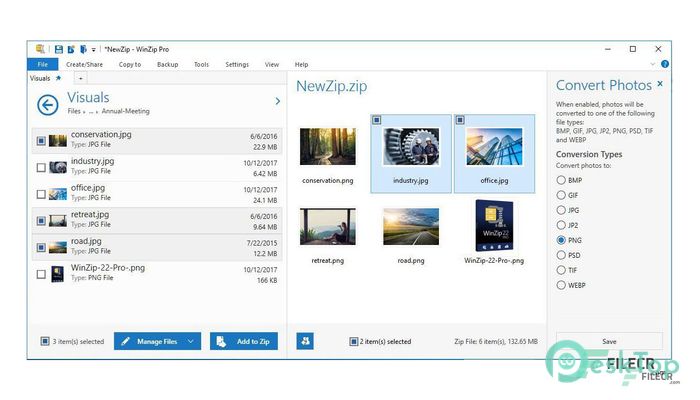The width and height of the screenshot is (700, 400).
Task: Open the Backup tab
Action: click(167, 64)
